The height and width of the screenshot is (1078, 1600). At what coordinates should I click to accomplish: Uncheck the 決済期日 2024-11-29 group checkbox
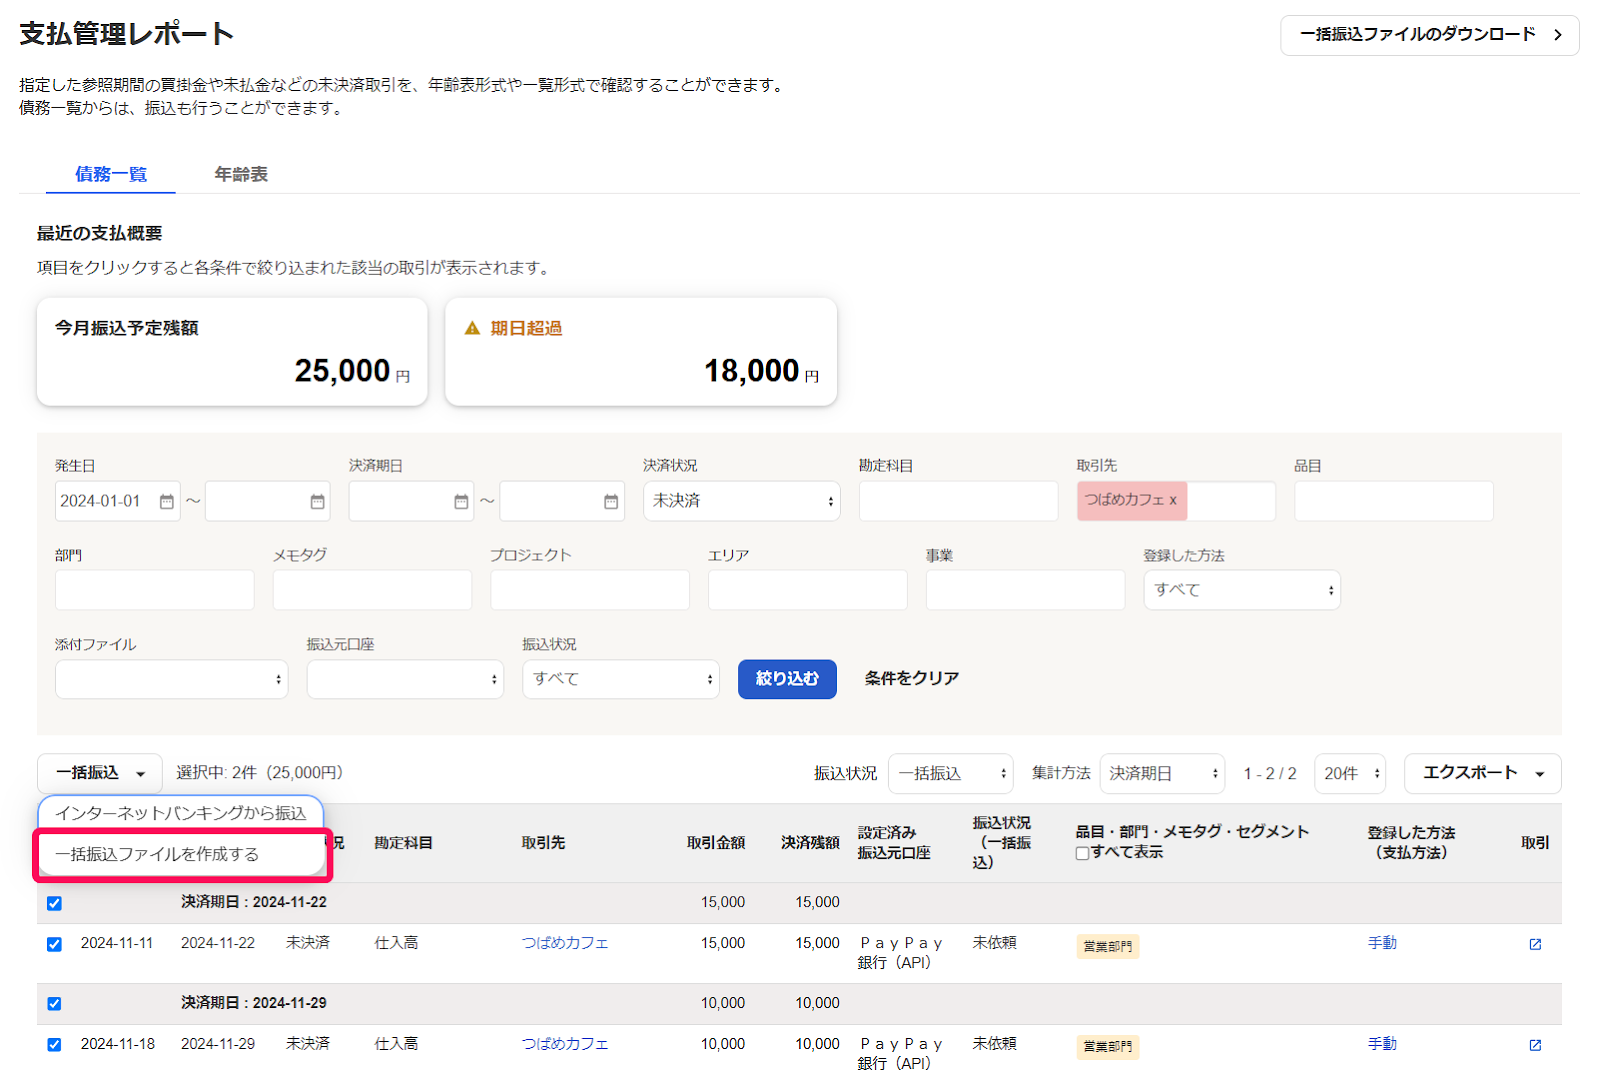[54, 1004]
